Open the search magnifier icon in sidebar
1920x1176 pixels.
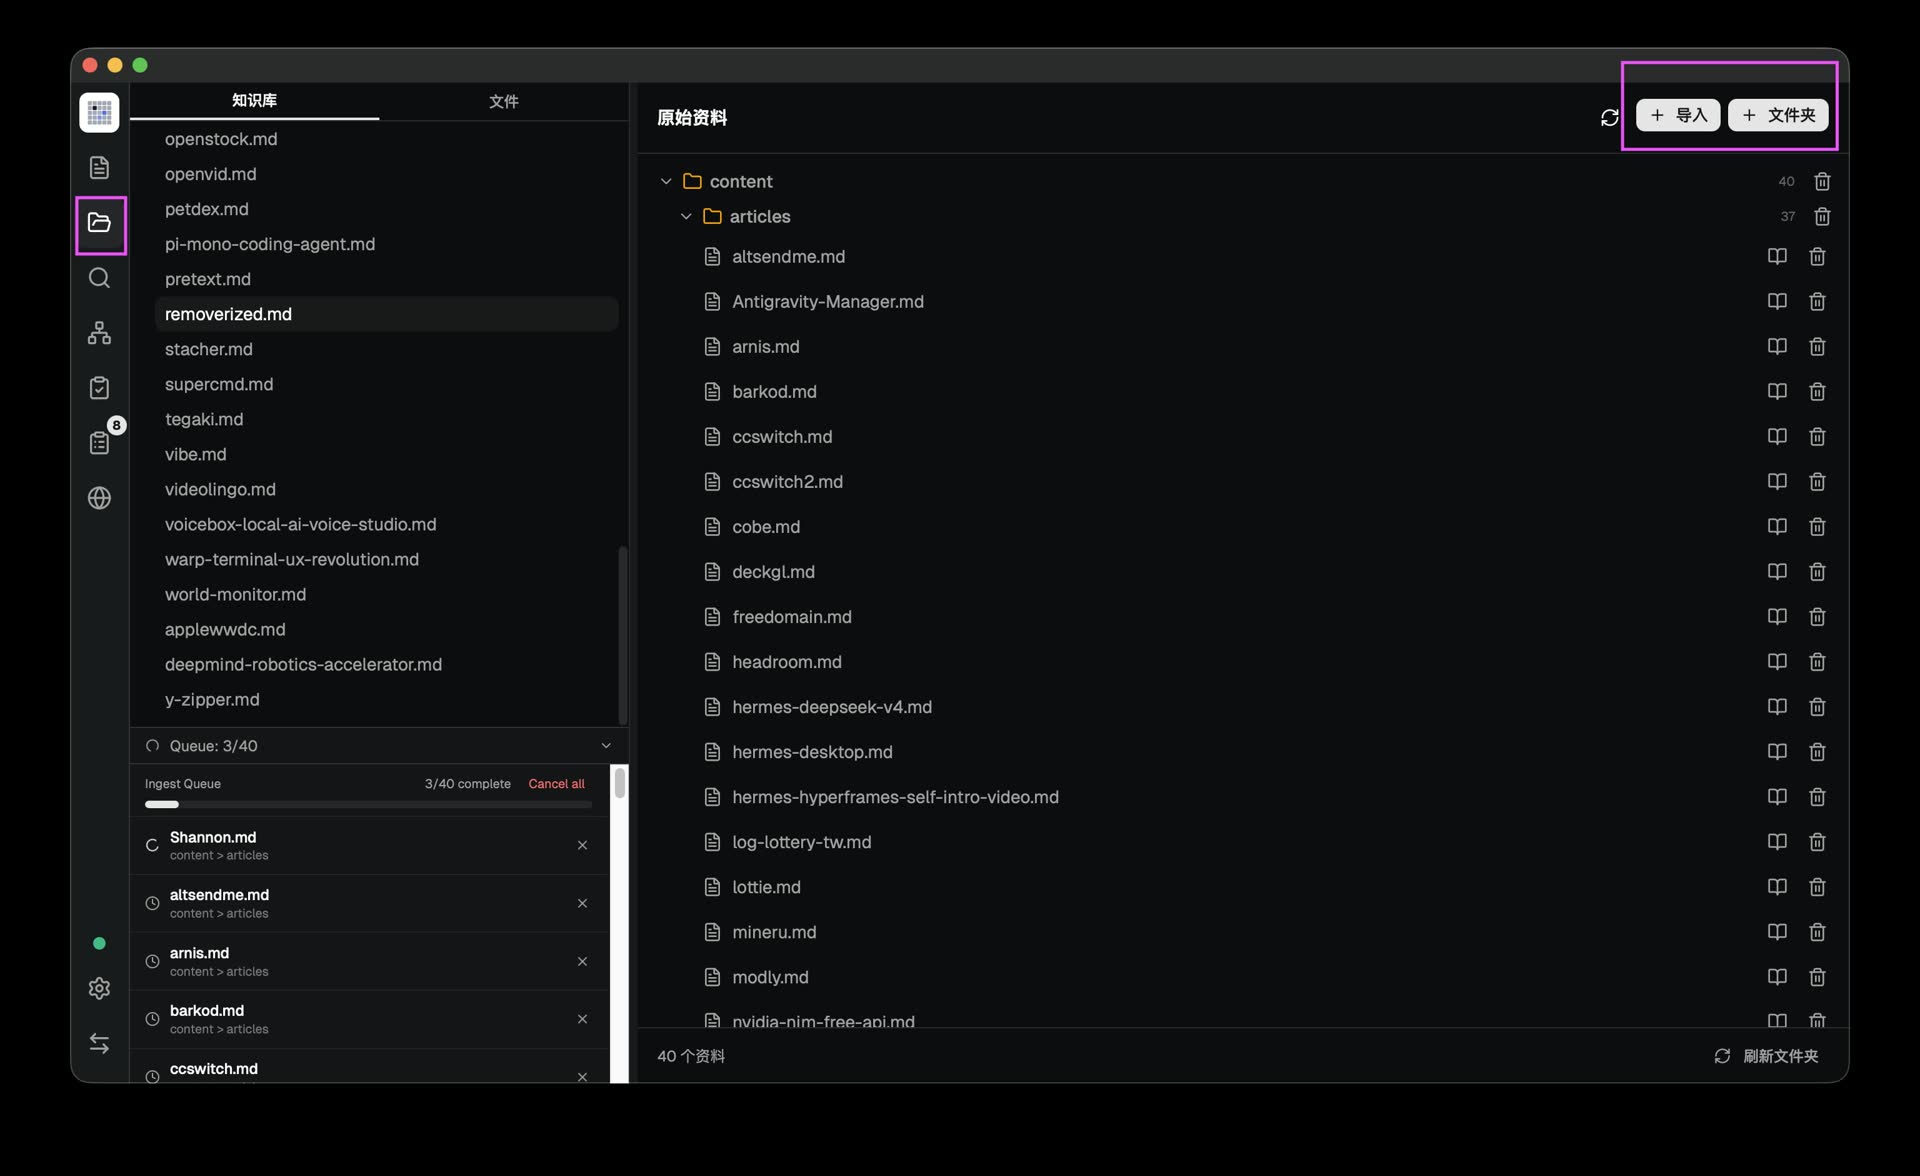[99, 277]
